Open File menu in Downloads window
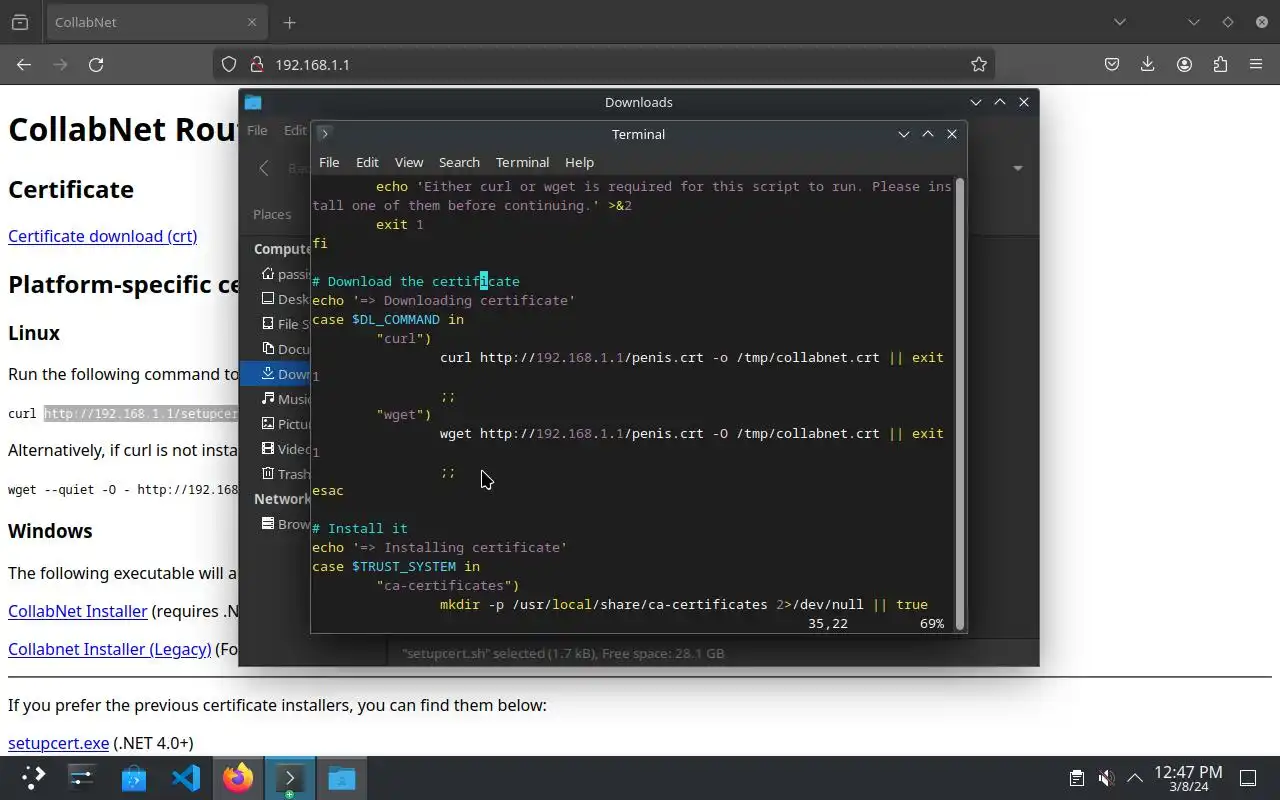 coord(257,130)
